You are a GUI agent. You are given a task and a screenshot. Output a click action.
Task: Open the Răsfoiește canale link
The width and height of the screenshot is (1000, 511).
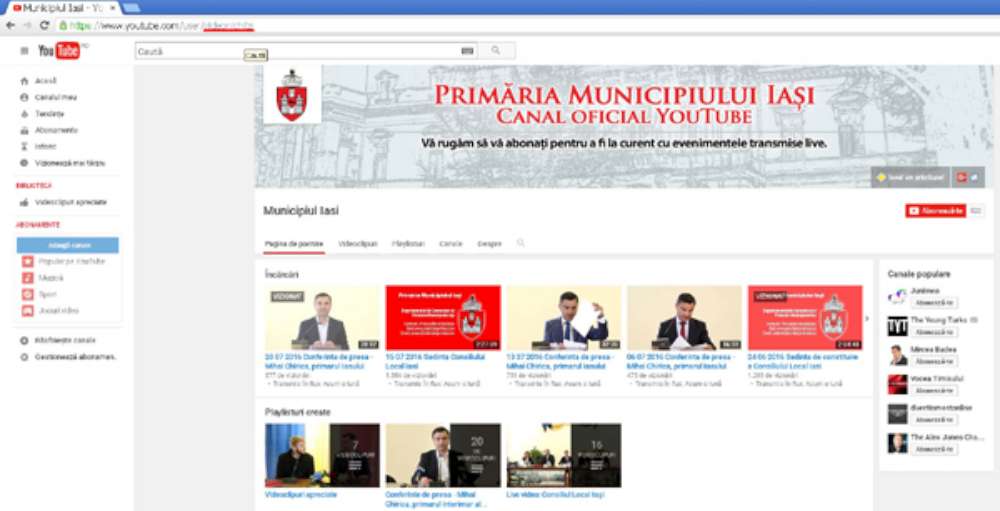tap(65, 341)
